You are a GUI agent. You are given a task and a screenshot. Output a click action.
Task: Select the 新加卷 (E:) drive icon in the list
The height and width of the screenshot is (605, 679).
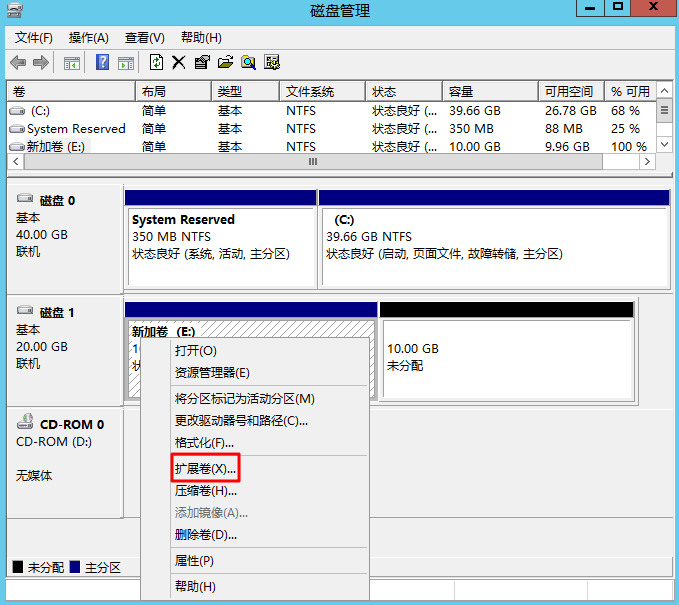[17, 147]
